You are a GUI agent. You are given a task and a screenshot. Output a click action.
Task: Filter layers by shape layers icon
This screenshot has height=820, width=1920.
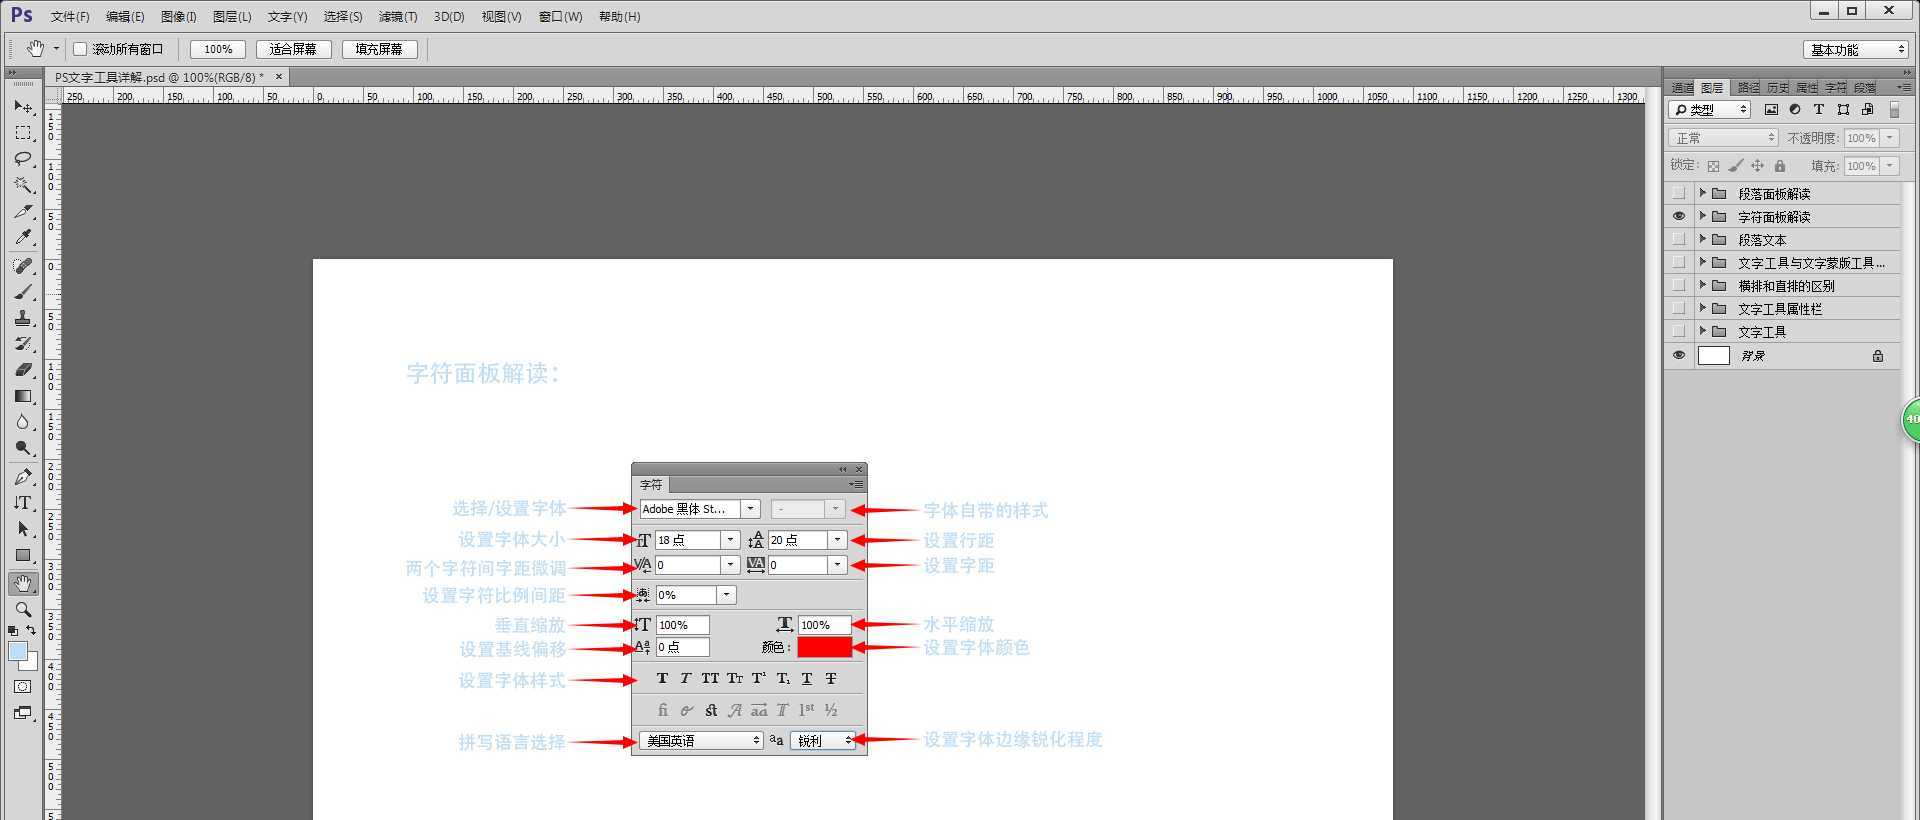pos(1843,110)
